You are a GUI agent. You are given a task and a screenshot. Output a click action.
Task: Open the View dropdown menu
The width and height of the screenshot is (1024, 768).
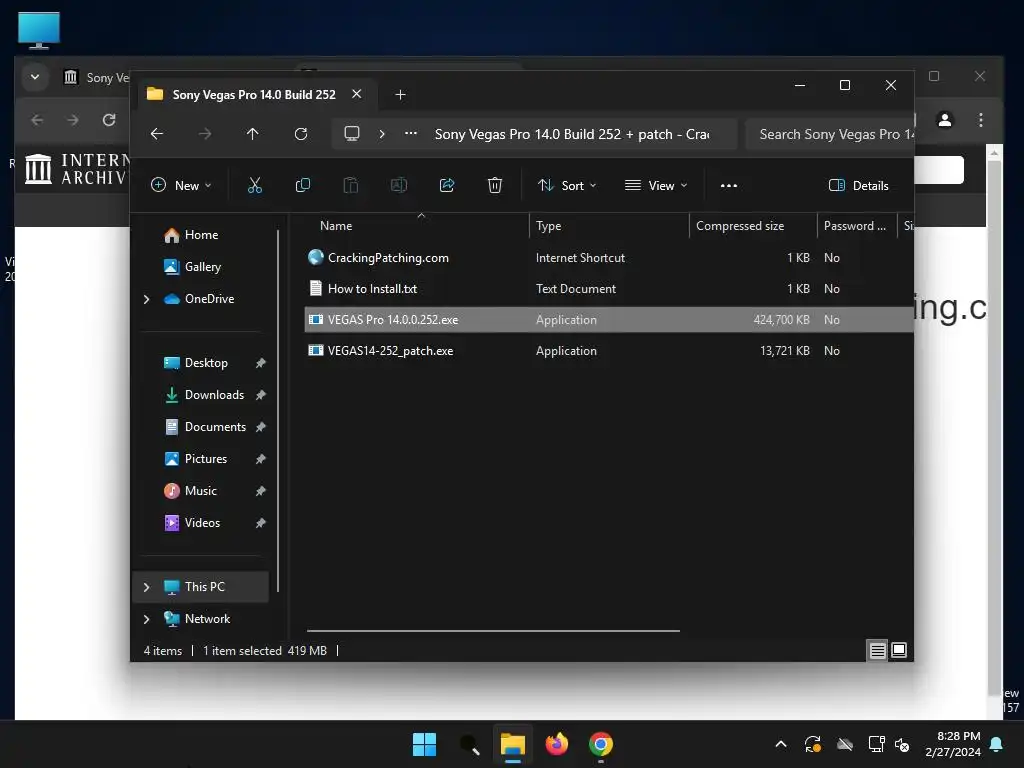coord(656,185)
